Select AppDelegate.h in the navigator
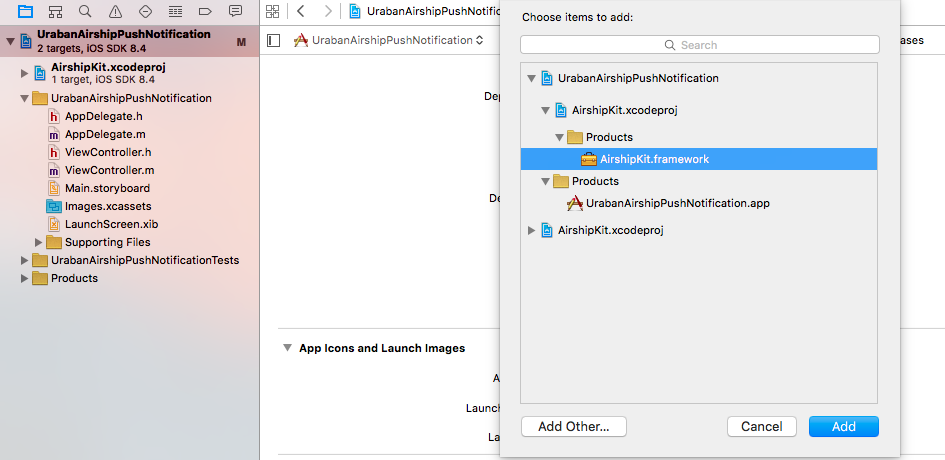945x460 pixels. (x=104, y=116)
